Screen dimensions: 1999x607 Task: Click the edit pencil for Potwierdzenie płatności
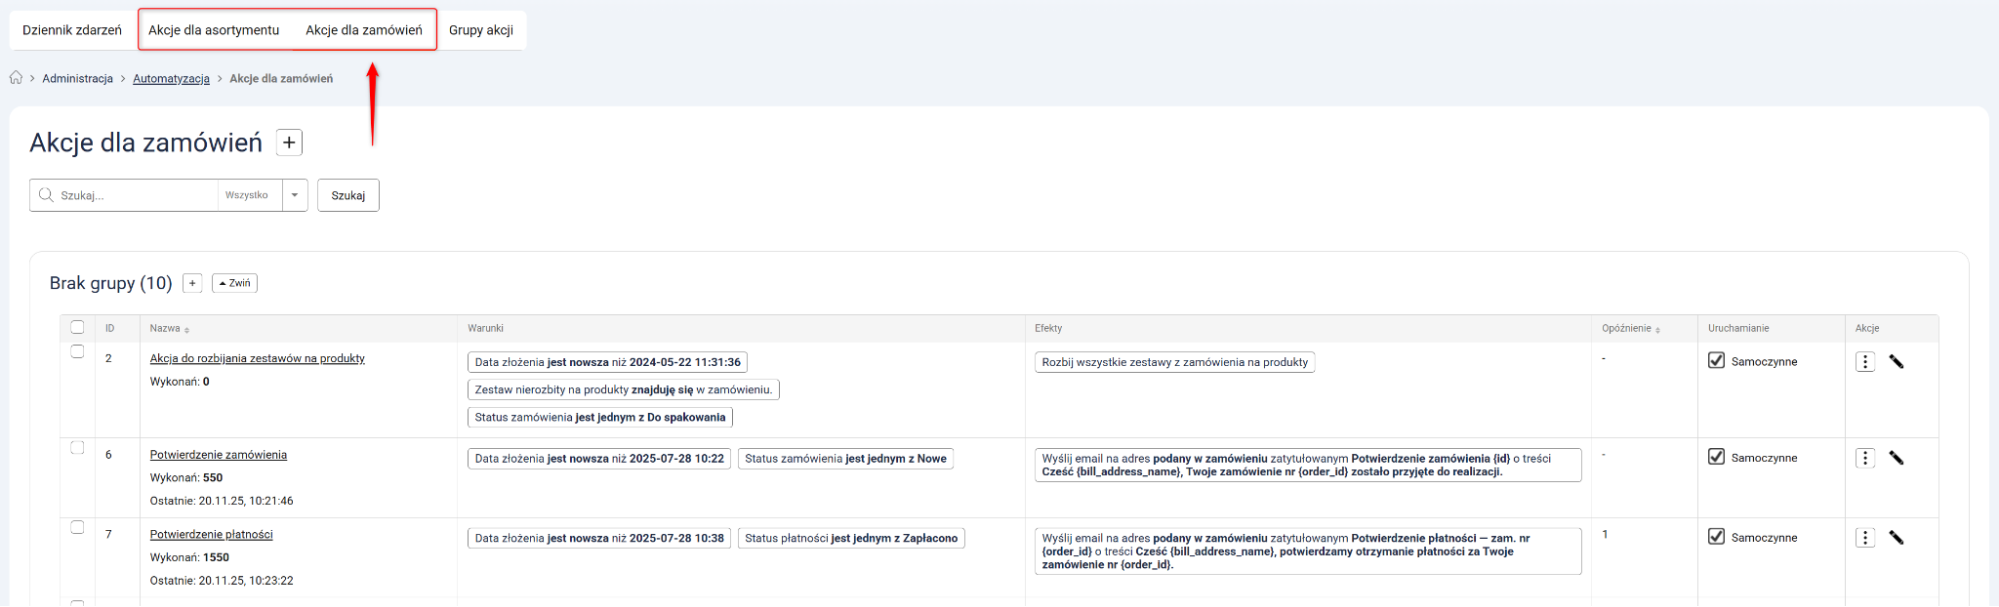1896,538
